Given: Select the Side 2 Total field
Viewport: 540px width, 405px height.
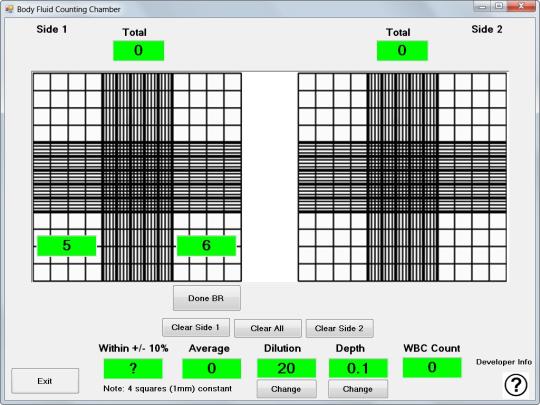Looking at the screenshot, I should (x=402, y=50).
